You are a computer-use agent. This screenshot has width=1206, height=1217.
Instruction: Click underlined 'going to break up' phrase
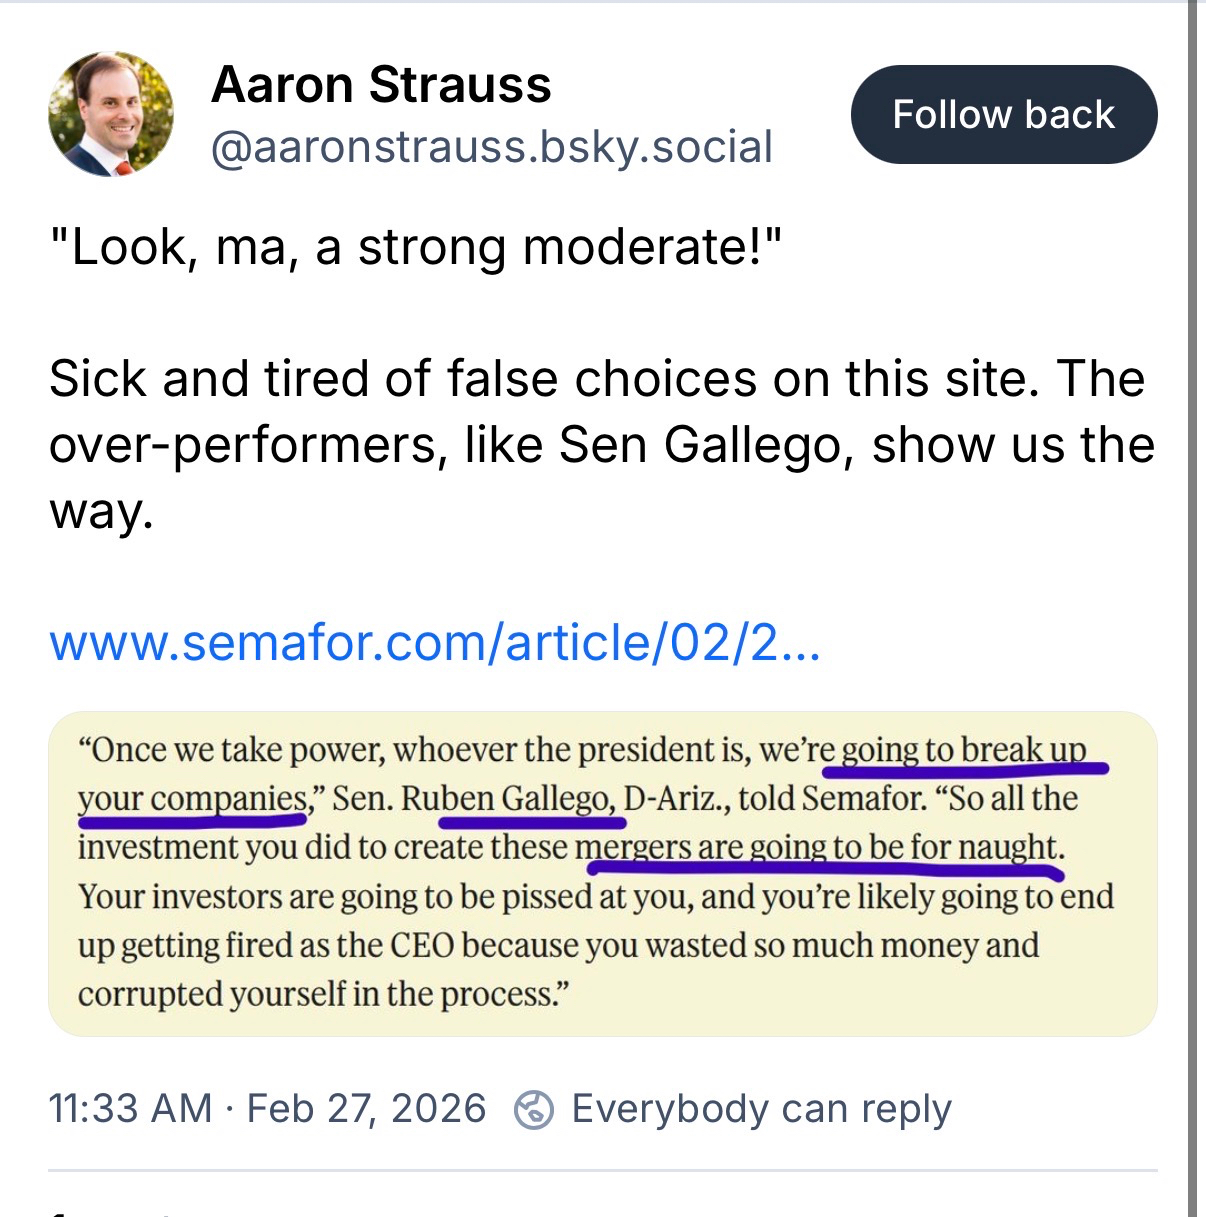[x=963, y=750]
